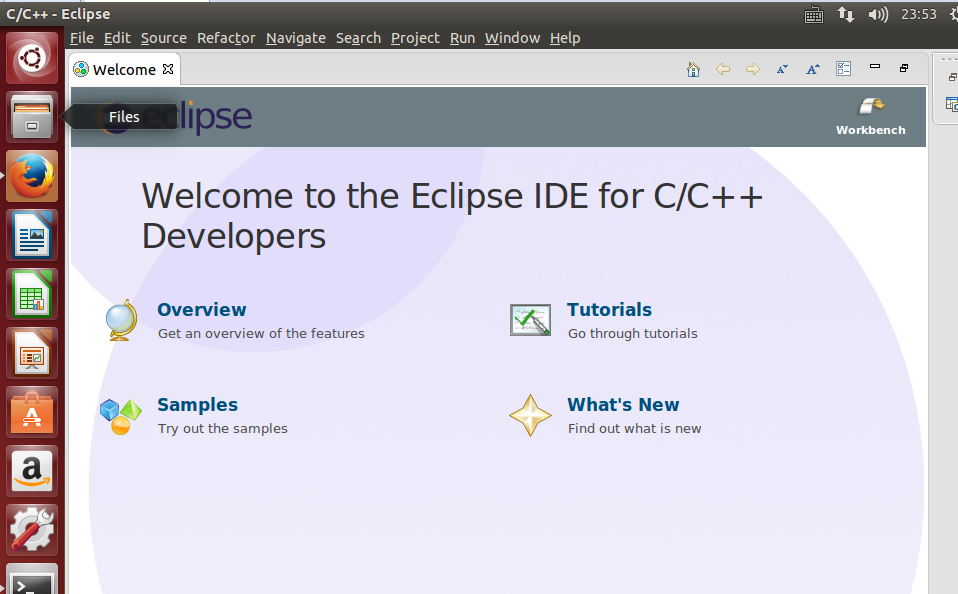Screen dimensions: 958x594
Task: Navigate back with the left arrow icon
Action: [x=723, y=69]
